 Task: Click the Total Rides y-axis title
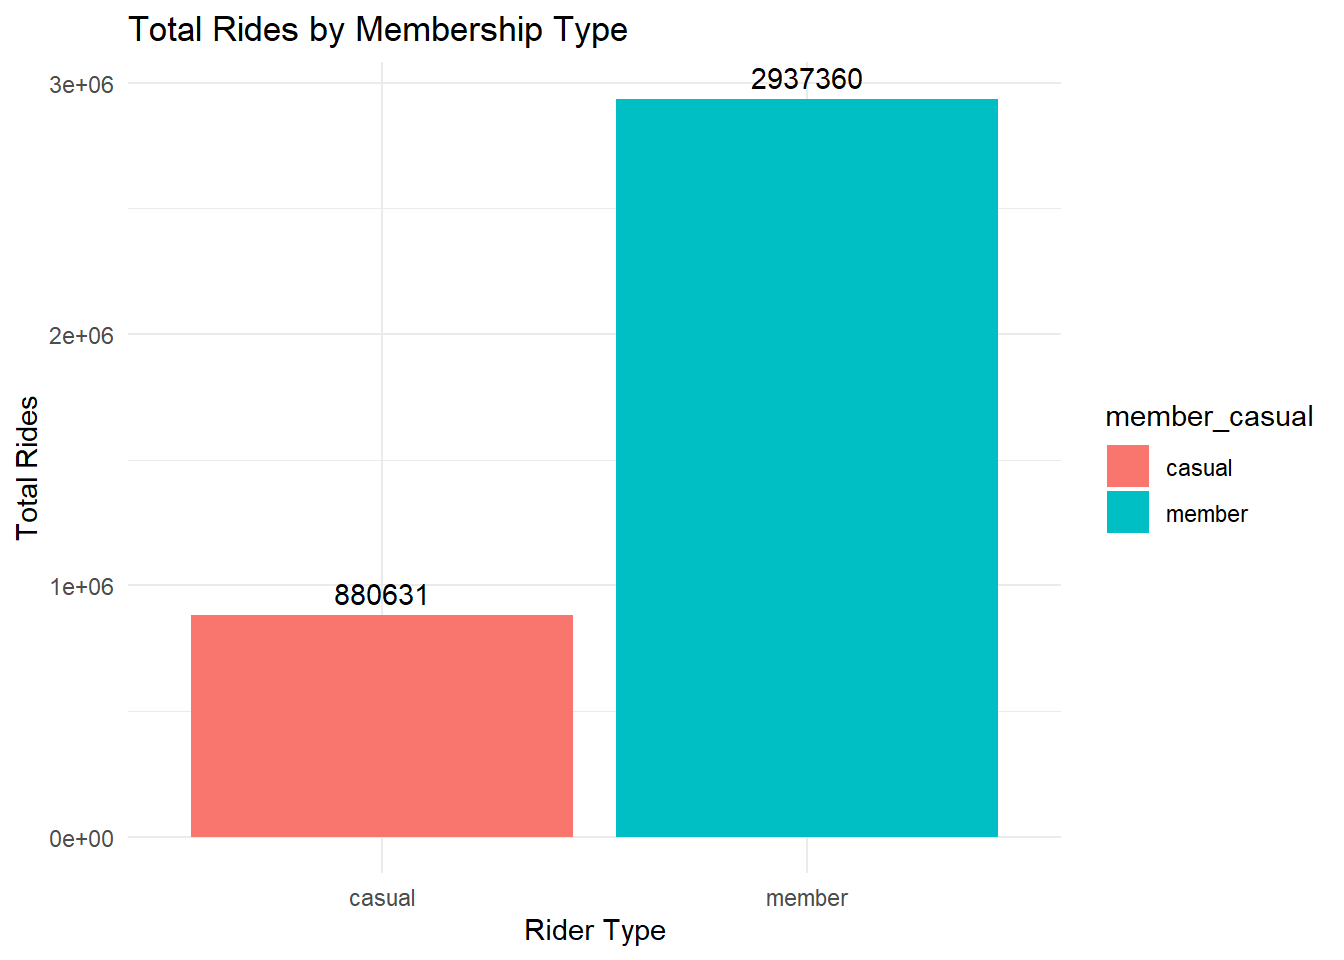27,468
